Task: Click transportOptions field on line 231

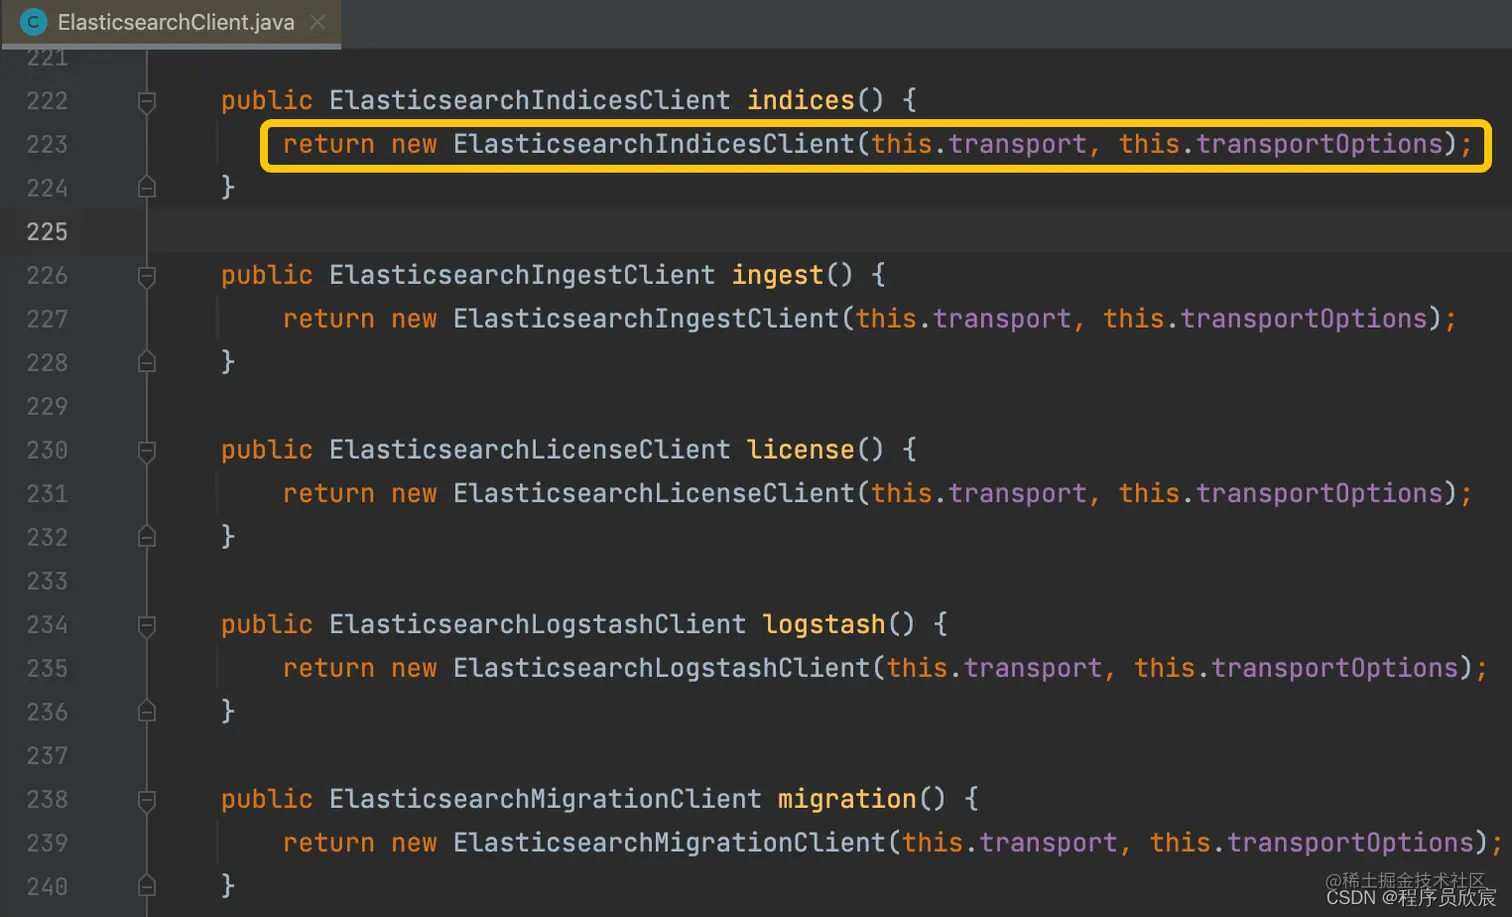Action: 1320,493
